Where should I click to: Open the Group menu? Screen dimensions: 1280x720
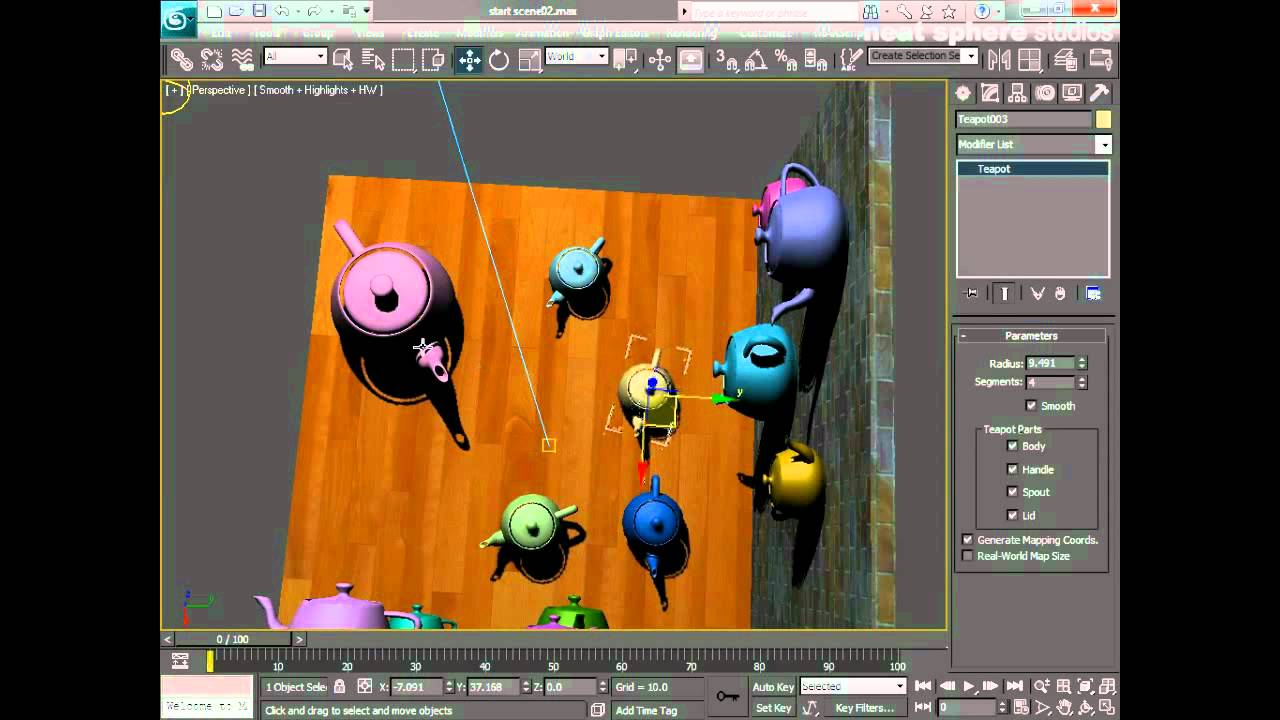click(318, 33)
